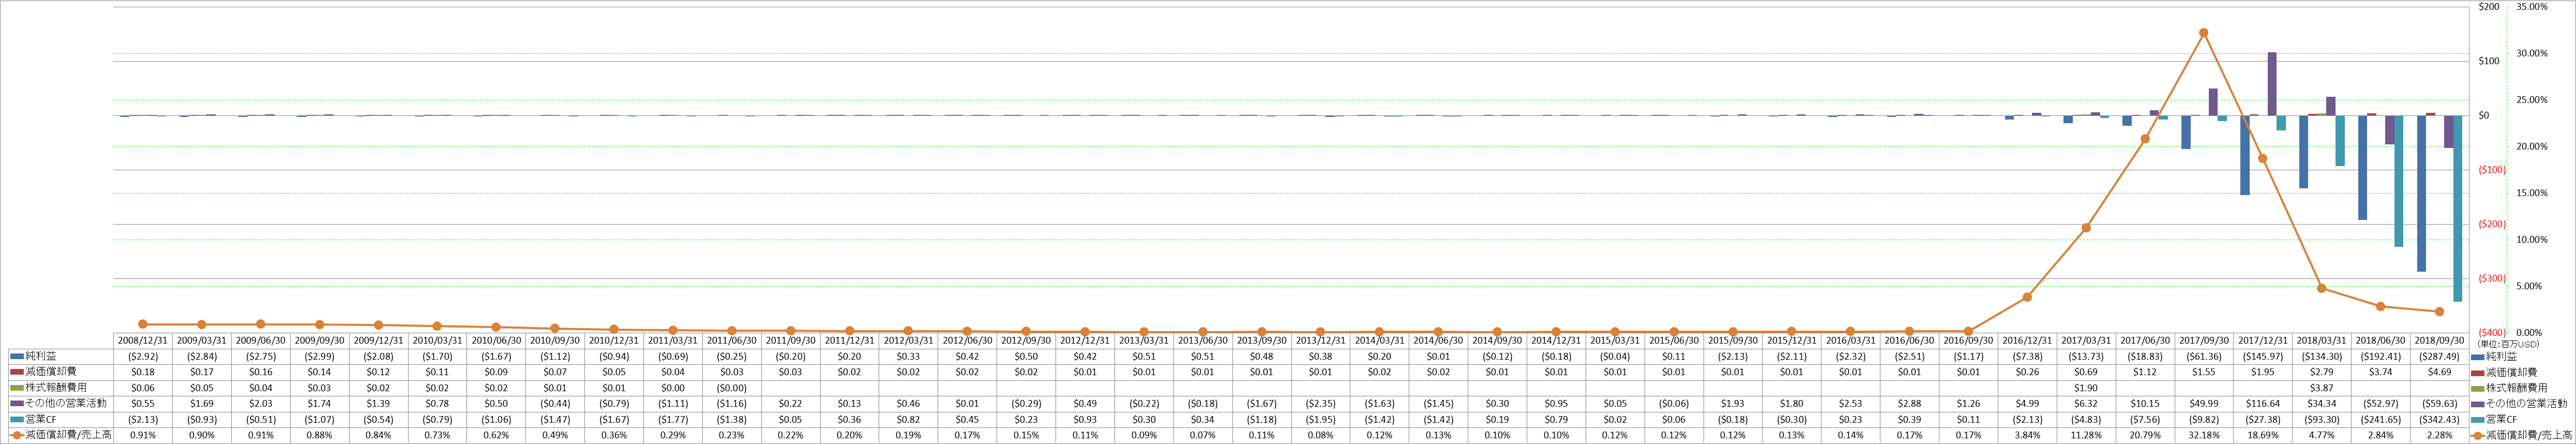2576x444 pixels.
Task: Click the orange line peak marker at 32.18%
Action: 2204,33
